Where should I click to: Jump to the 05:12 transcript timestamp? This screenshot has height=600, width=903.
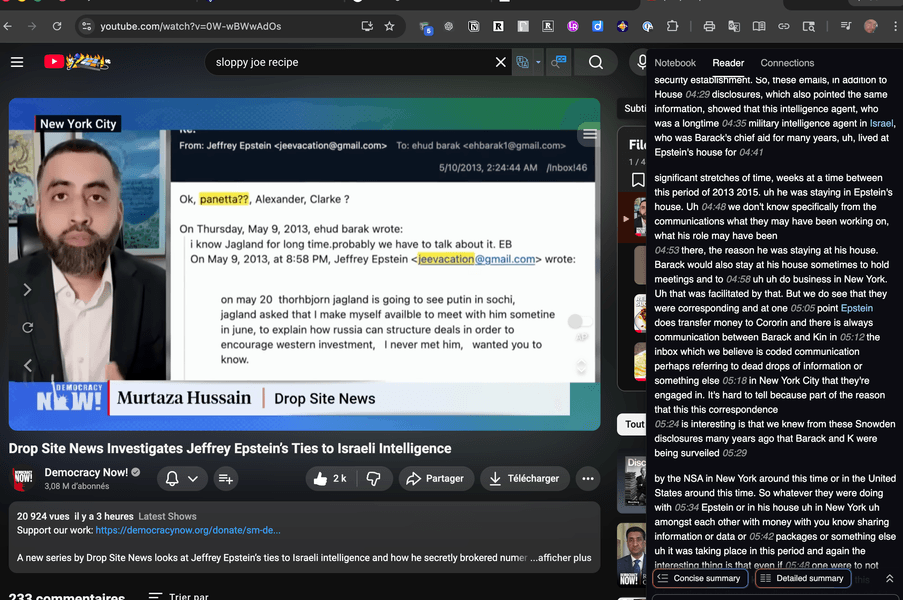[x=852, y=338]
